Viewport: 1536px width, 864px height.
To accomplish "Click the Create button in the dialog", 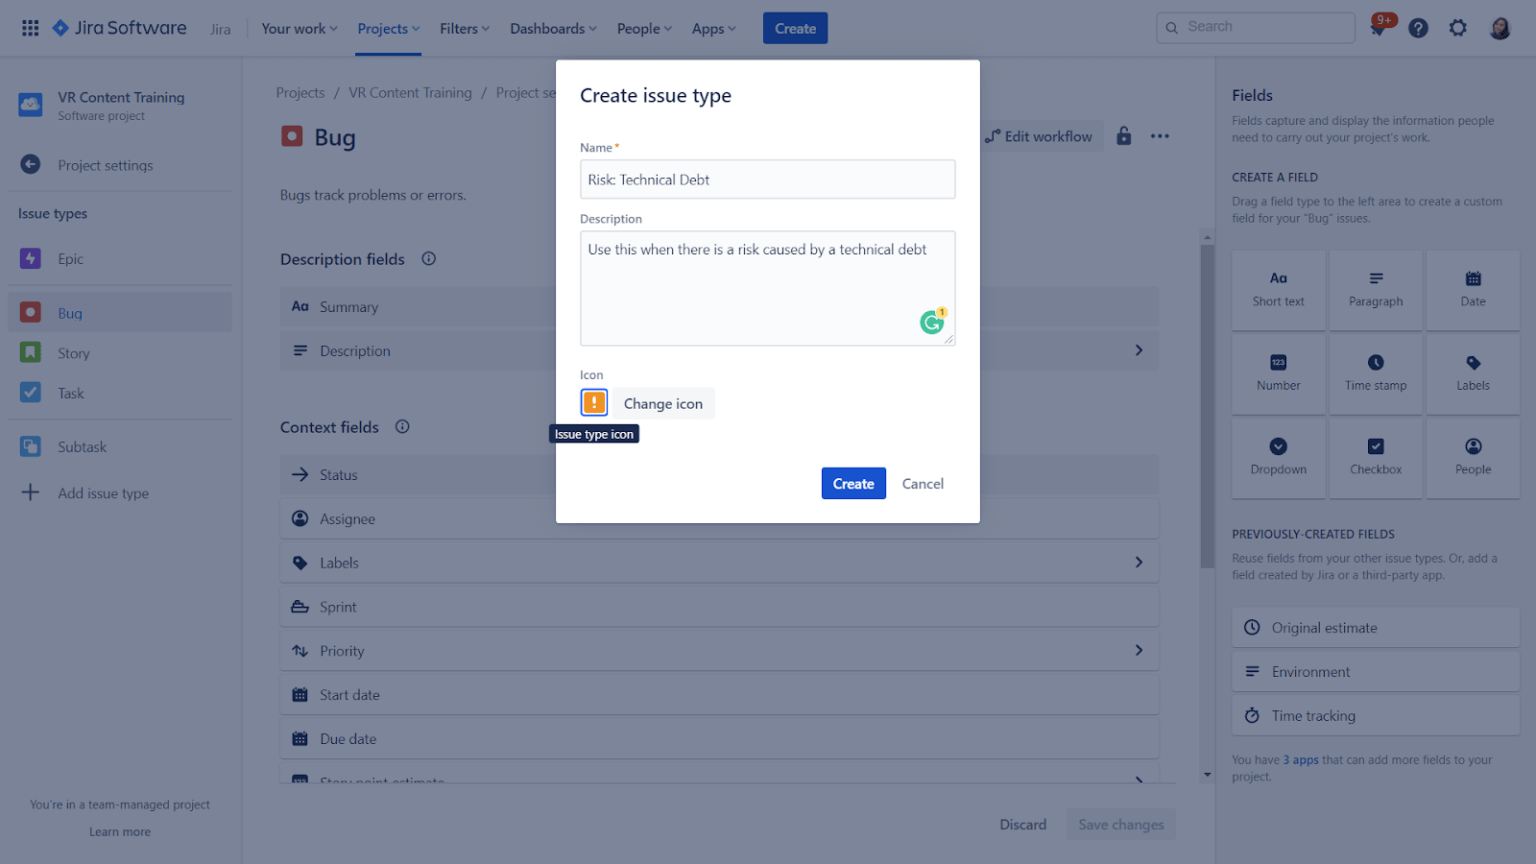I will (x=853, y=483).
